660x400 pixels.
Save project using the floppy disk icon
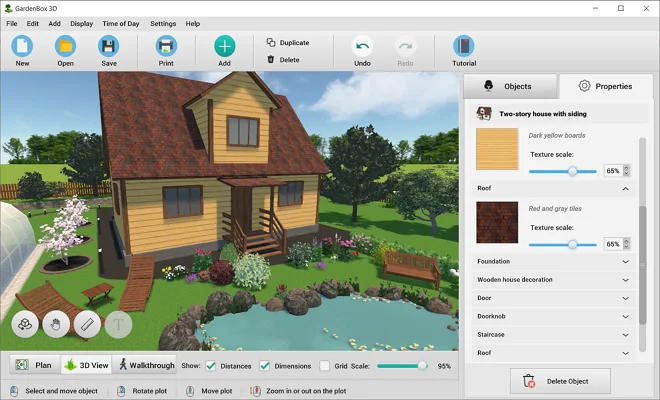pos(109,46)
